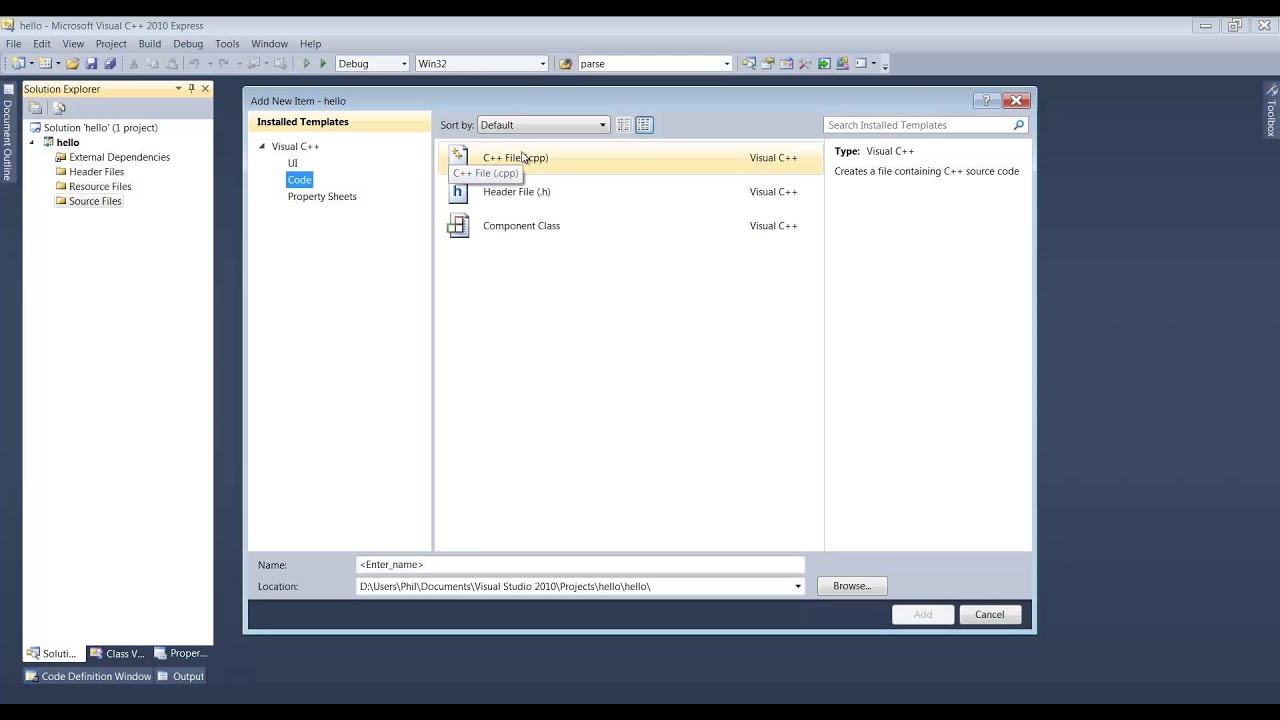Viewport: 1280px width, 720px height.
Task: Click Copy toolbar icon
Action: pyautogui.click(x=152, y=63)
